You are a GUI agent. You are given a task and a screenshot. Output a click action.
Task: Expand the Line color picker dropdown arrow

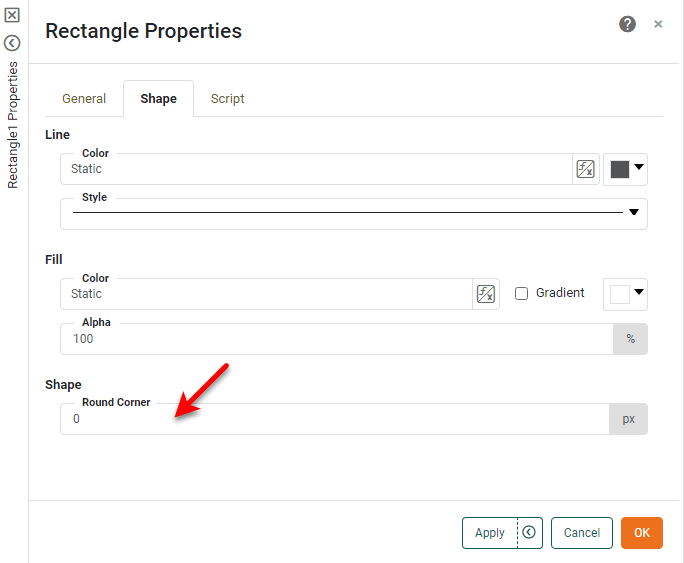click(639, 168)
